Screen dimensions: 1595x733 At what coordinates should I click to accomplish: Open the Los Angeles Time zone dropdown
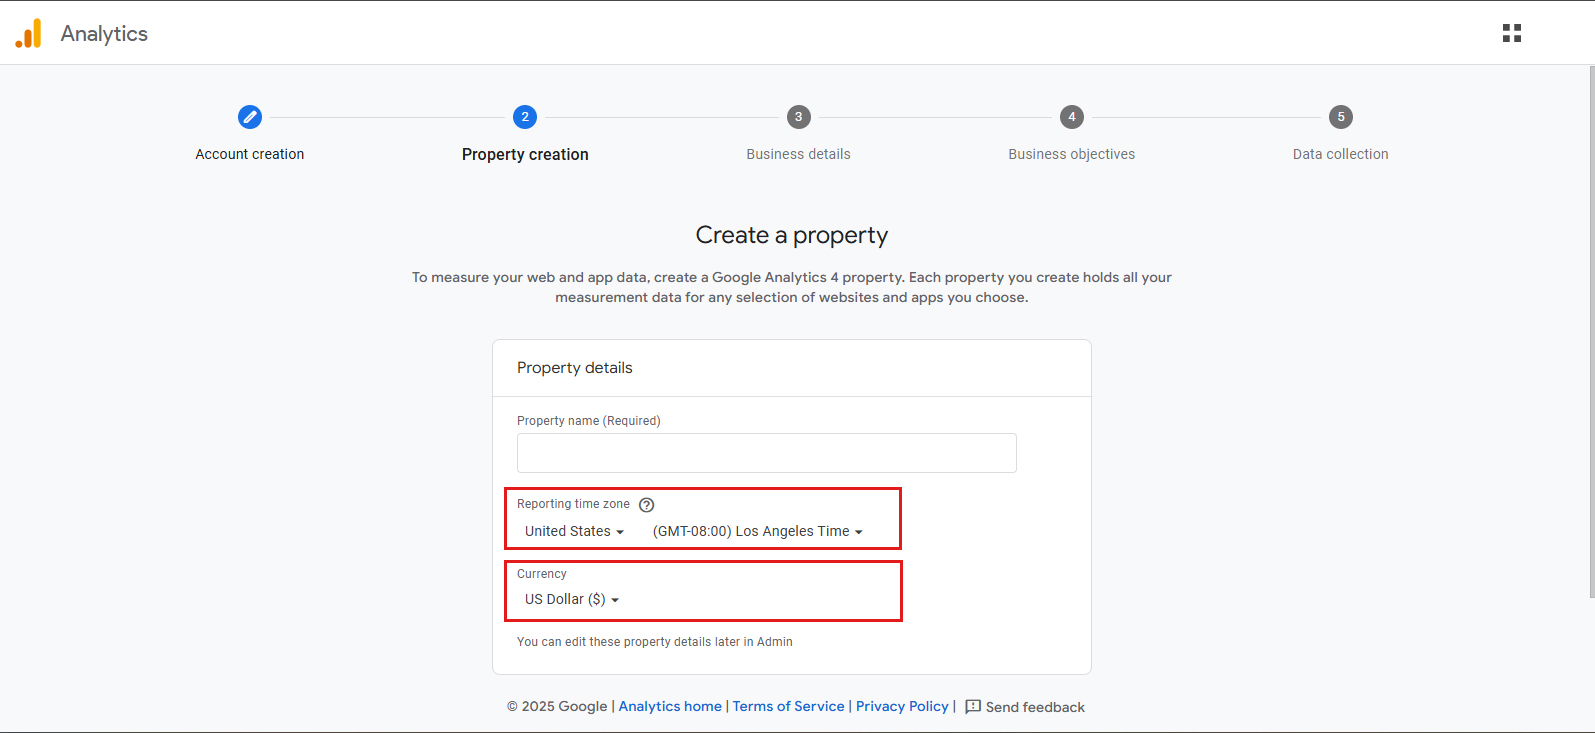[x=757, y=531]
